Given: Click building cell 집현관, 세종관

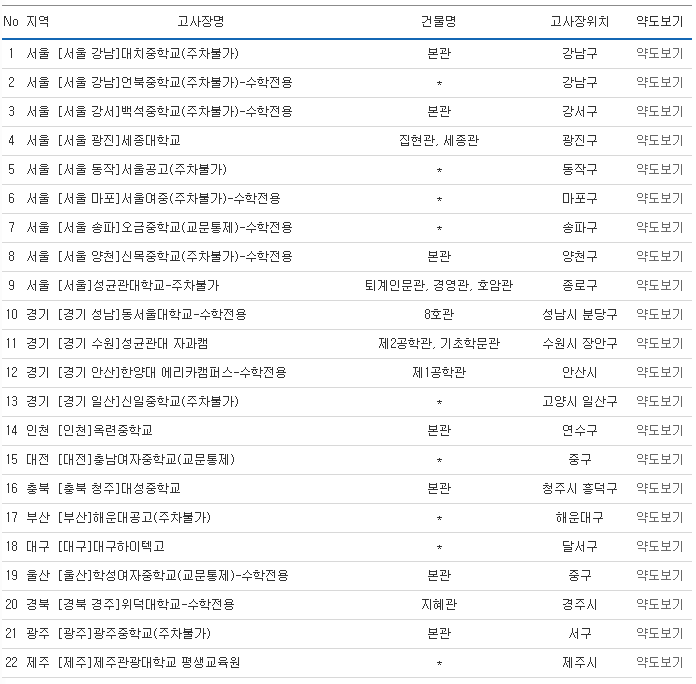Looking at the screenshot, I should 439,141.
